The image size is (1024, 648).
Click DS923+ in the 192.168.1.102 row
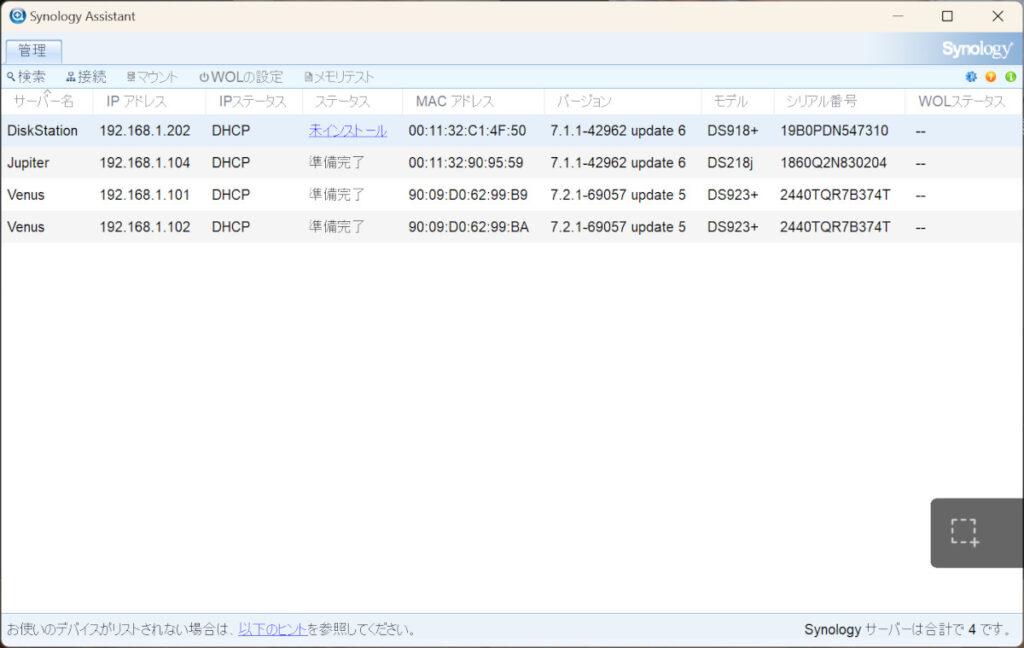pyautogui.click(x=733, y=227)
